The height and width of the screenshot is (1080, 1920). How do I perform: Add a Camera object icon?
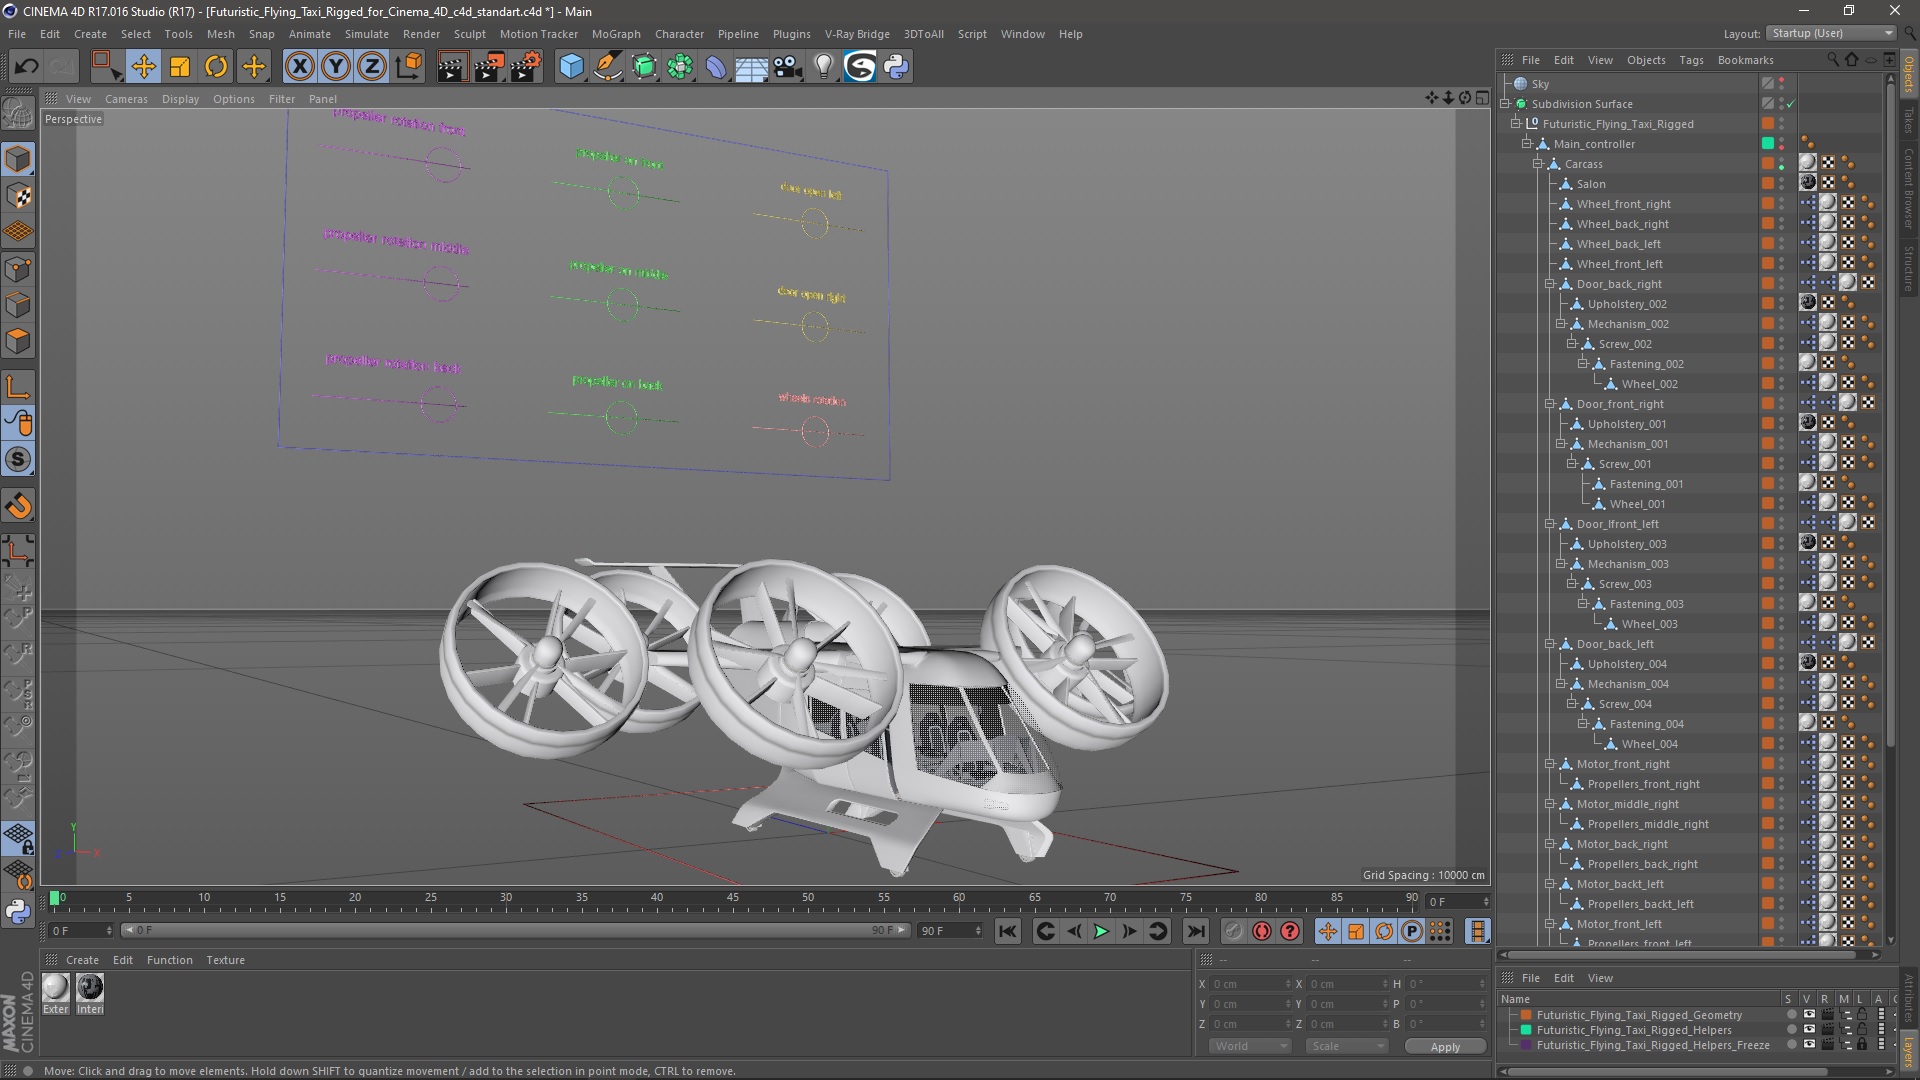(x=788, y=67)
